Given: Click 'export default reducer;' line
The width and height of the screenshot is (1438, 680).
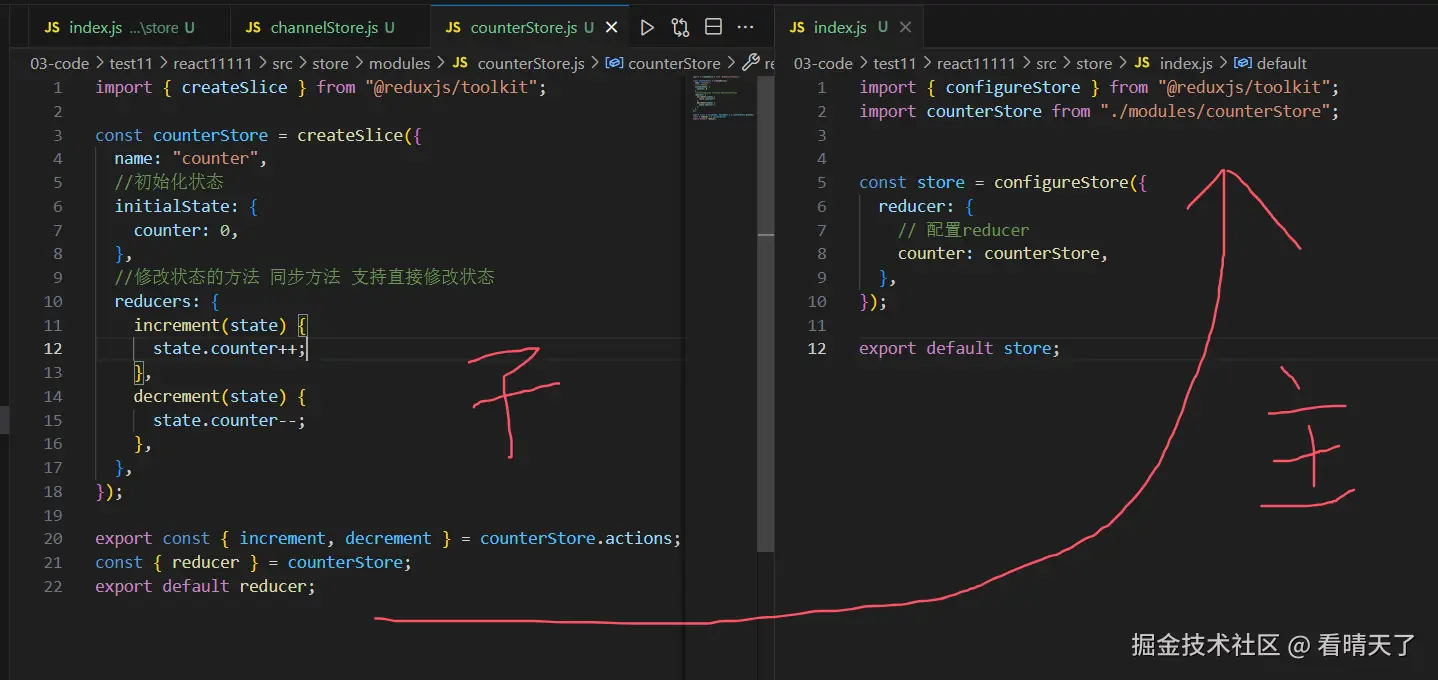Looking at the screenshot, I should (205, 586).
